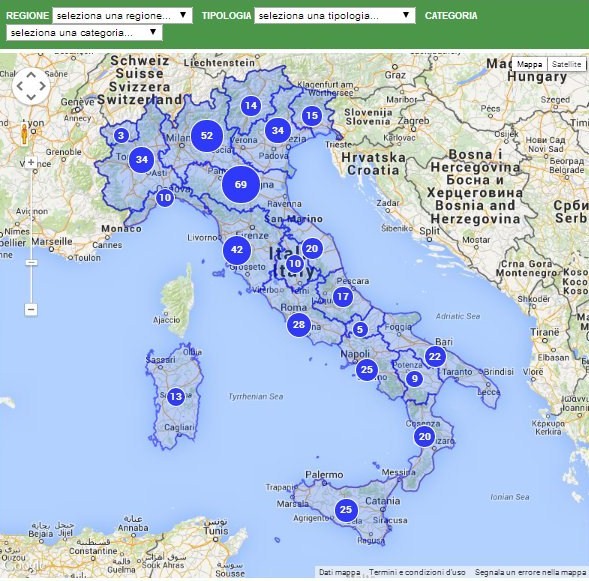This screenshot has width=589, height=581.
Task: Pan the map left arrow
Action: click(x=20, y=86)
